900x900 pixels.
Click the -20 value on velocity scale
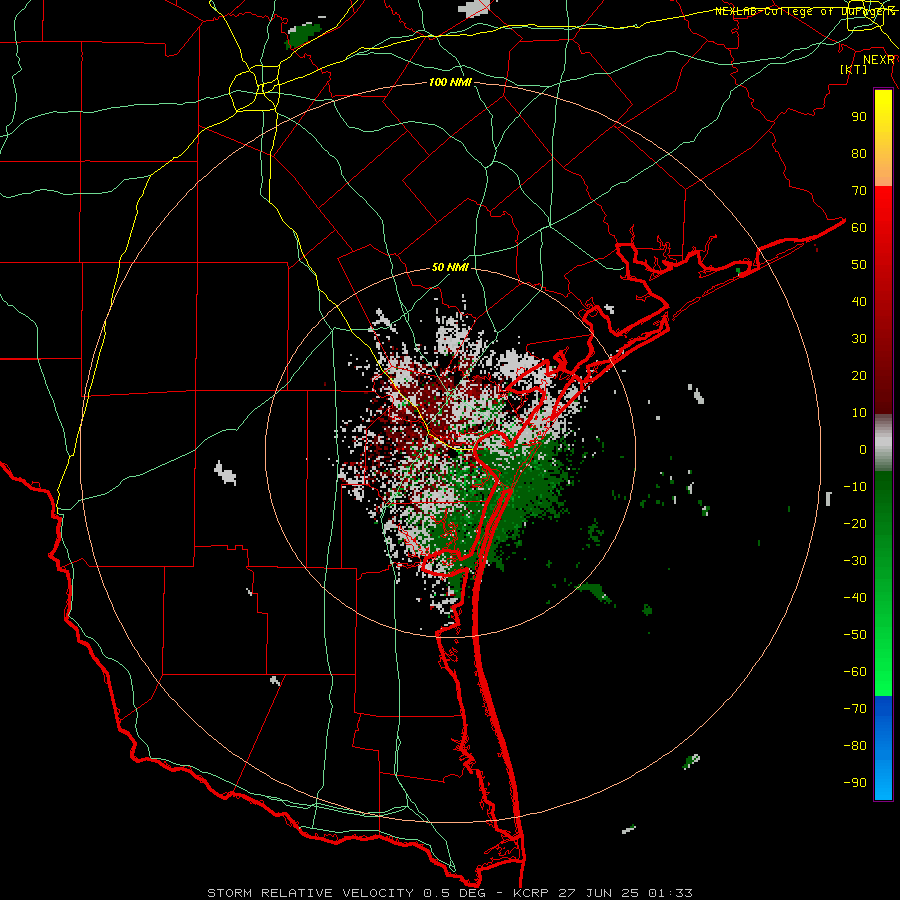(x=855, y=523)
